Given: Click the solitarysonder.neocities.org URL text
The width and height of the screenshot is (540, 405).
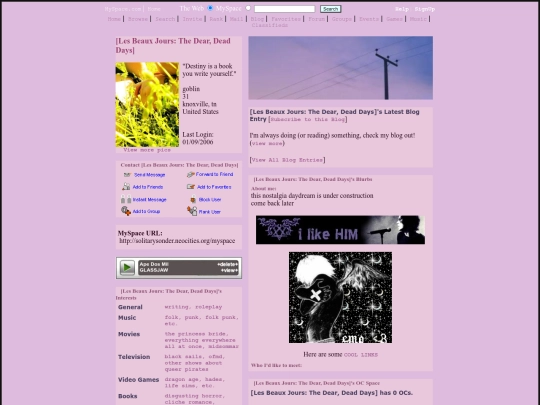Looking at the screenshot, I should [x=177, y=241].
